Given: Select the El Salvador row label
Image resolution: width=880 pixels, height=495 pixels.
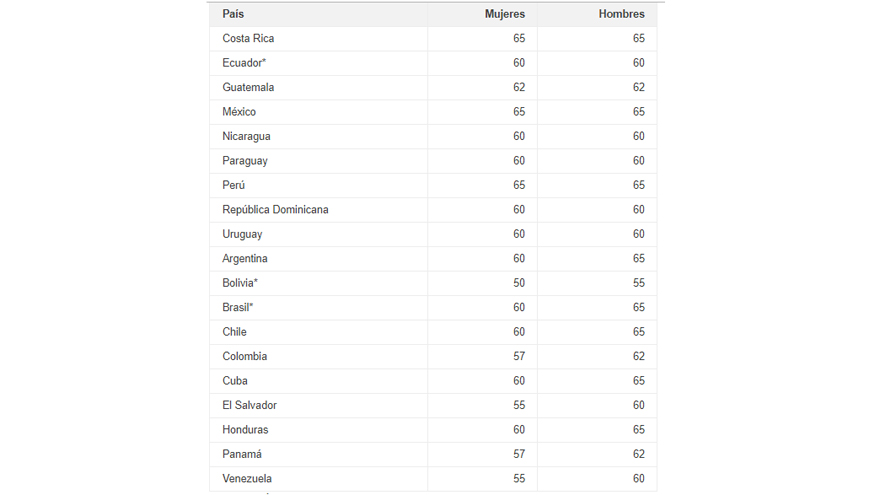Looking at the screenshot, I should (250, 405).
